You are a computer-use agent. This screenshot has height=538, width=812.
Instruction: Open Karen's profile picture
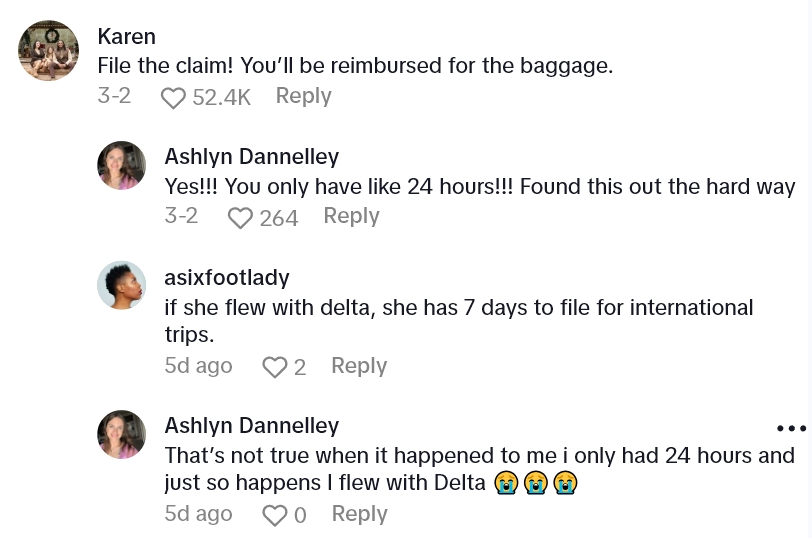(x=48, y=51)
